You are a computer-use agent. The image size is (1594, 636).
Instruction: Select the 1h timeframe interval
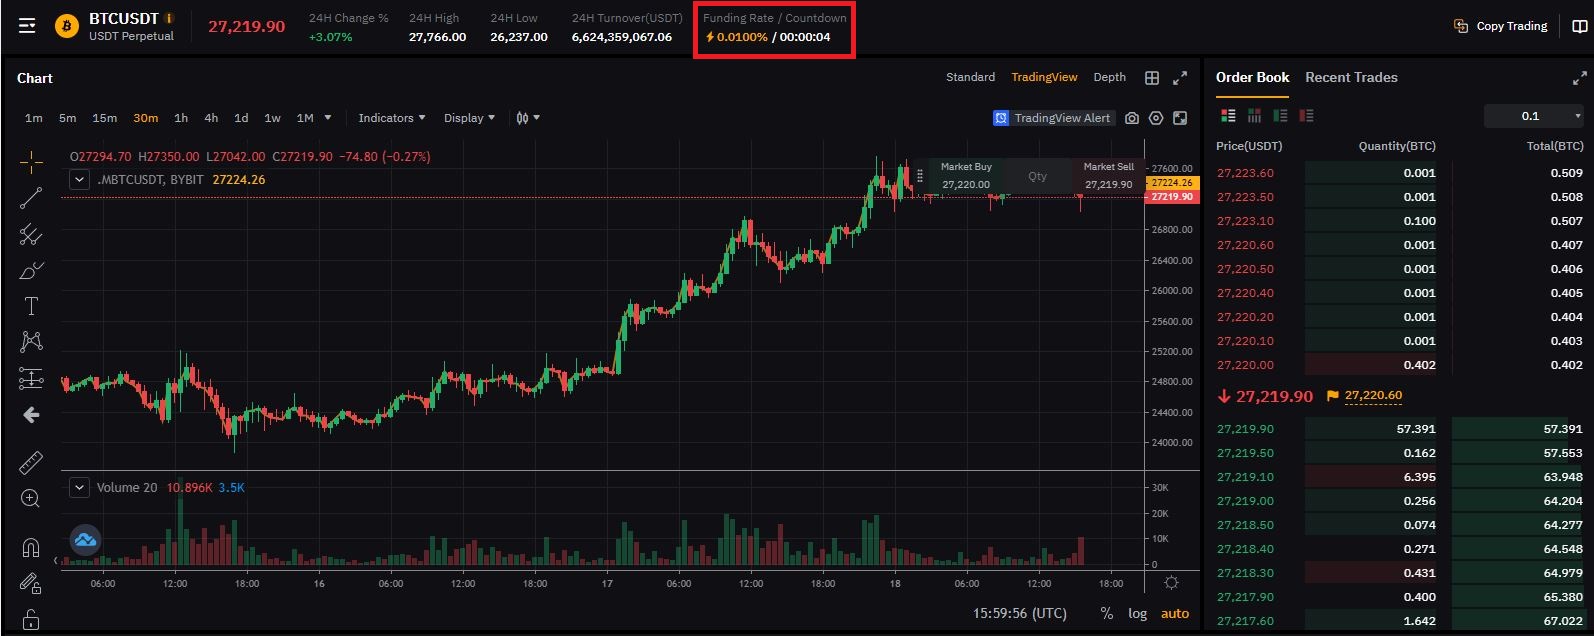click(181, 118)
